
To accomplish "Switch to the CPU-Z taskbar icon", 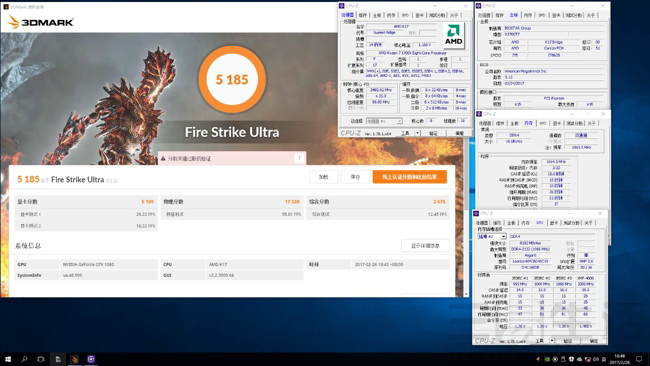I will click(91, 359).
